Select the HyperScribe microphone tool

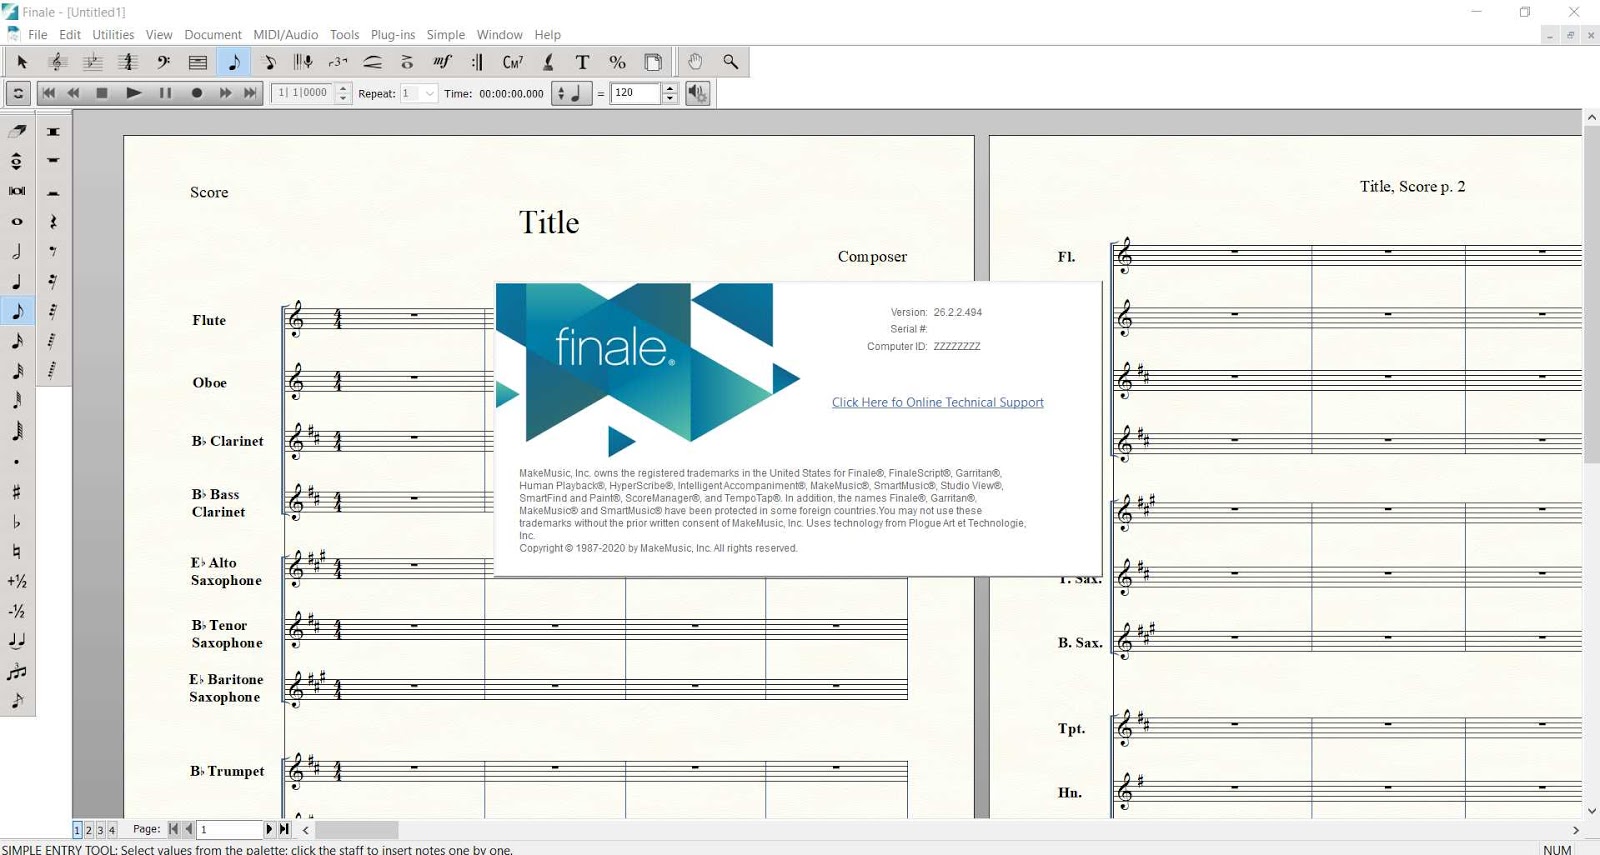click(x=303, y=62)
